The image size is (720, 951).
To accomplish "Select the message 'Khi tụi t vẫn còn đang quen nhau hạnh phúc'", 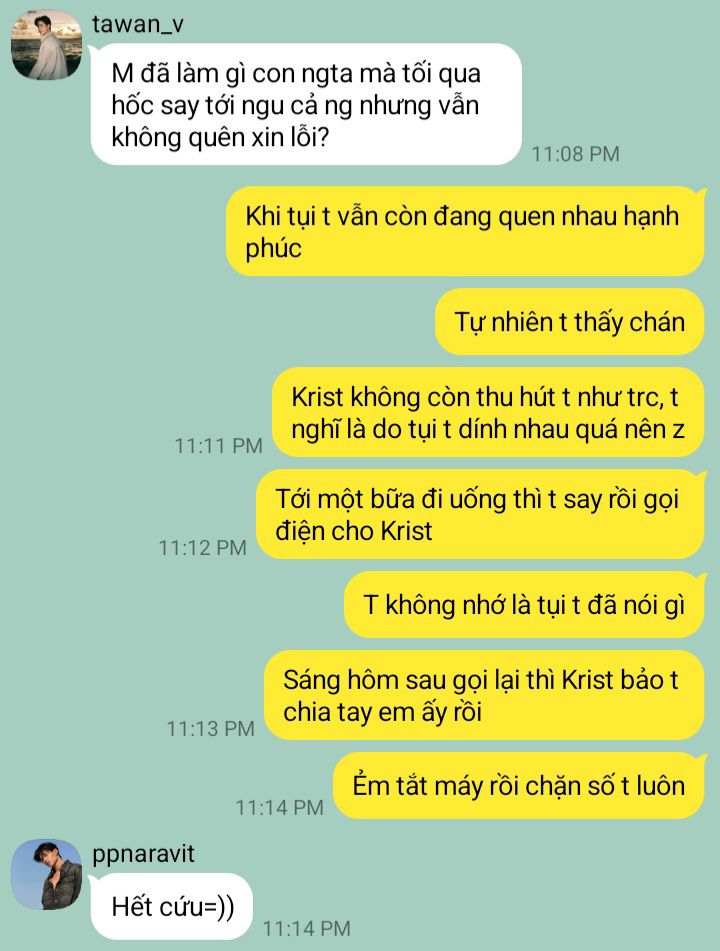I will click(466, 232).
